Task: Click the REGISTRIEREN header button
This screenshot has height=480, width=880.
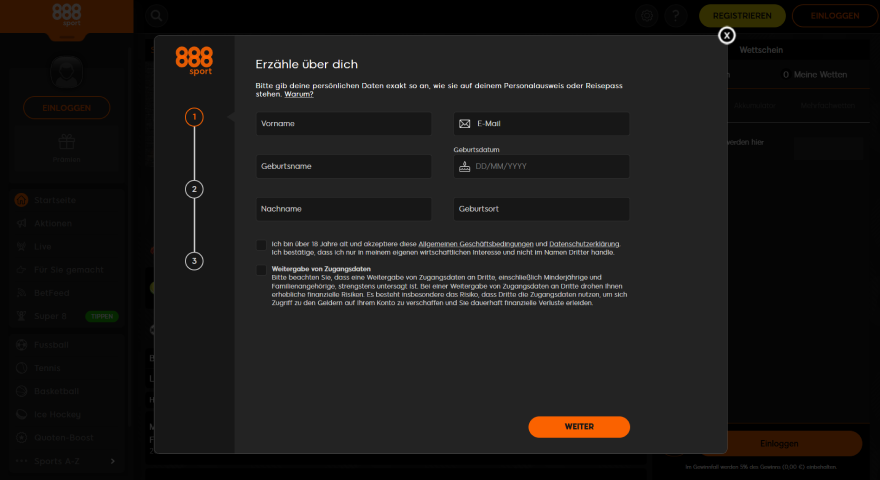Action: click(742, 16)
